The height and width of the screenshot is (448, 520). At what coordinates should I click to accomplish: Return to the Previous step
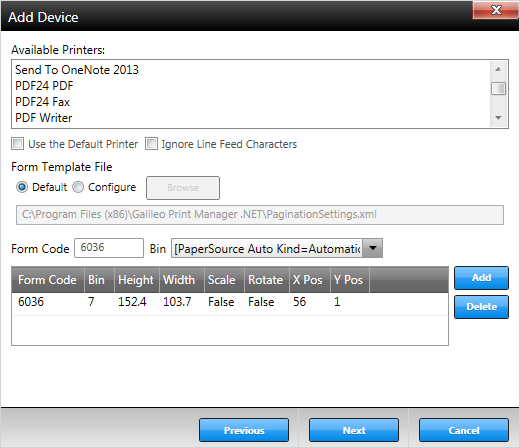[244, 430]
